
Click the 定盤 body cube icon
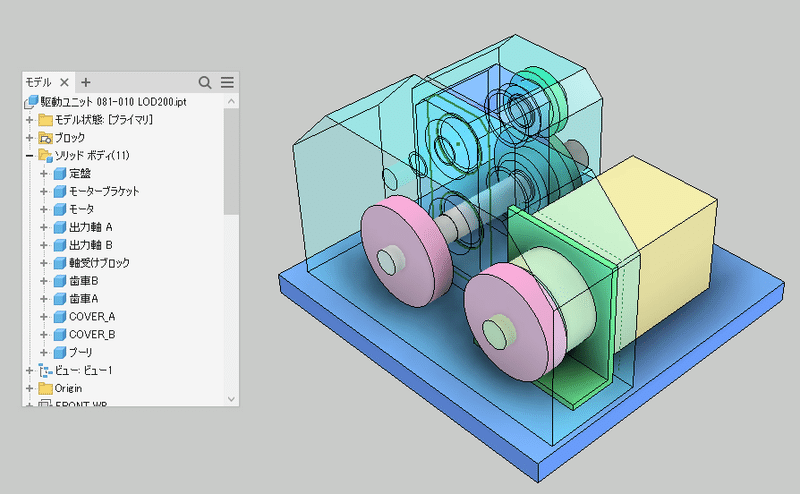point(60,174)
